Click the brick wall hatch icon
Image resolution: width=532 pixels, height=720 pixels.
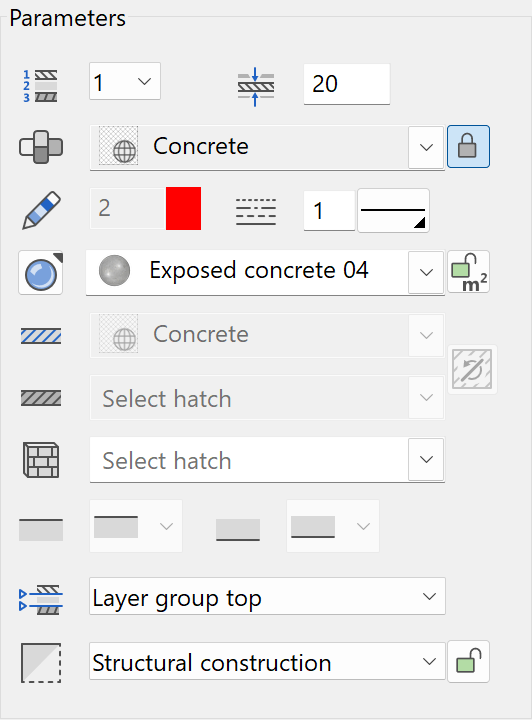41,460
